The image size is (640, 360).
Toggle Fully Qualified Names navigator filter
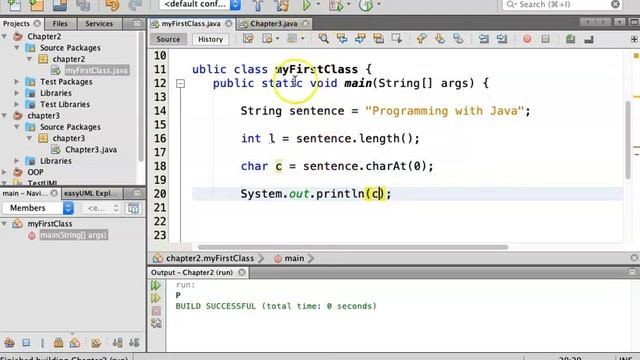[96, 343]
